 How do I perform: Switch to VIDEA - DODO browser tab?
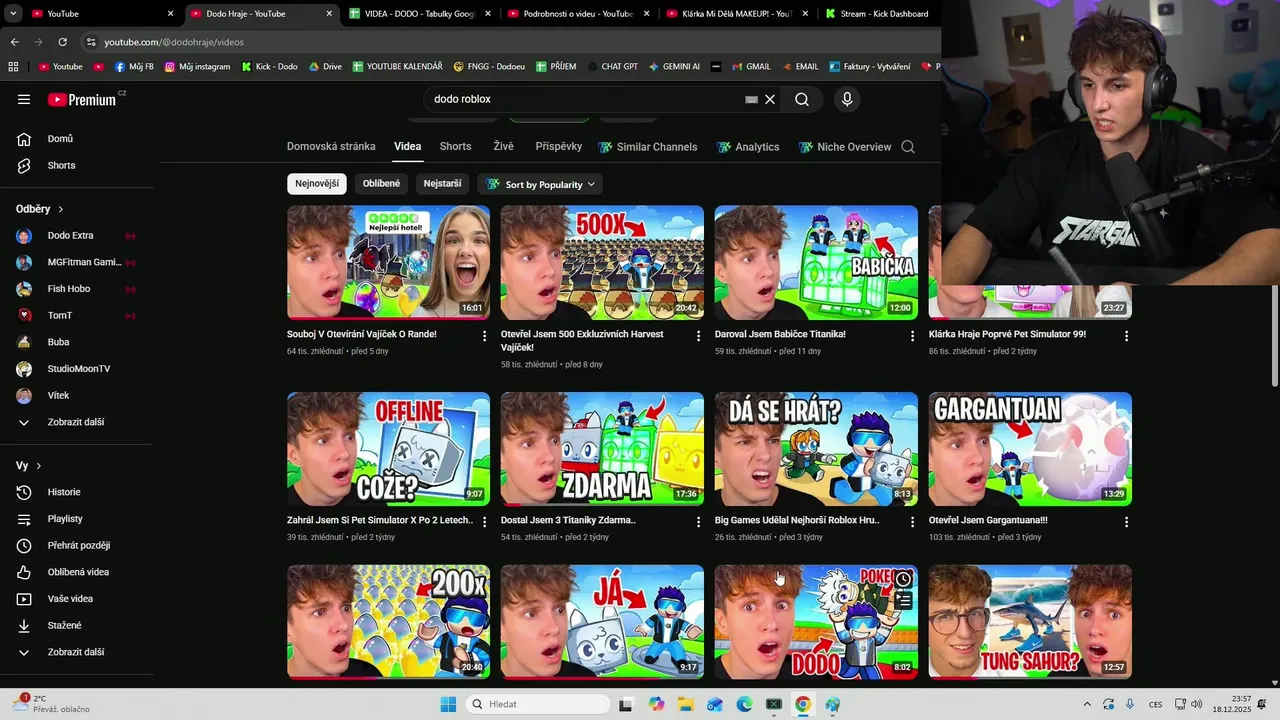[420, 14]
